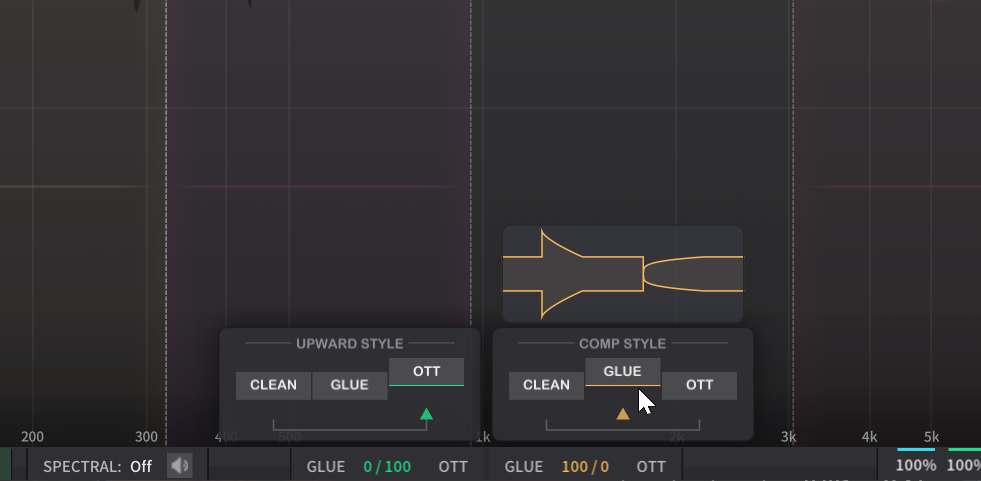
Task: Click the 100% value under the green bar
Action: (x=964, y=466)
